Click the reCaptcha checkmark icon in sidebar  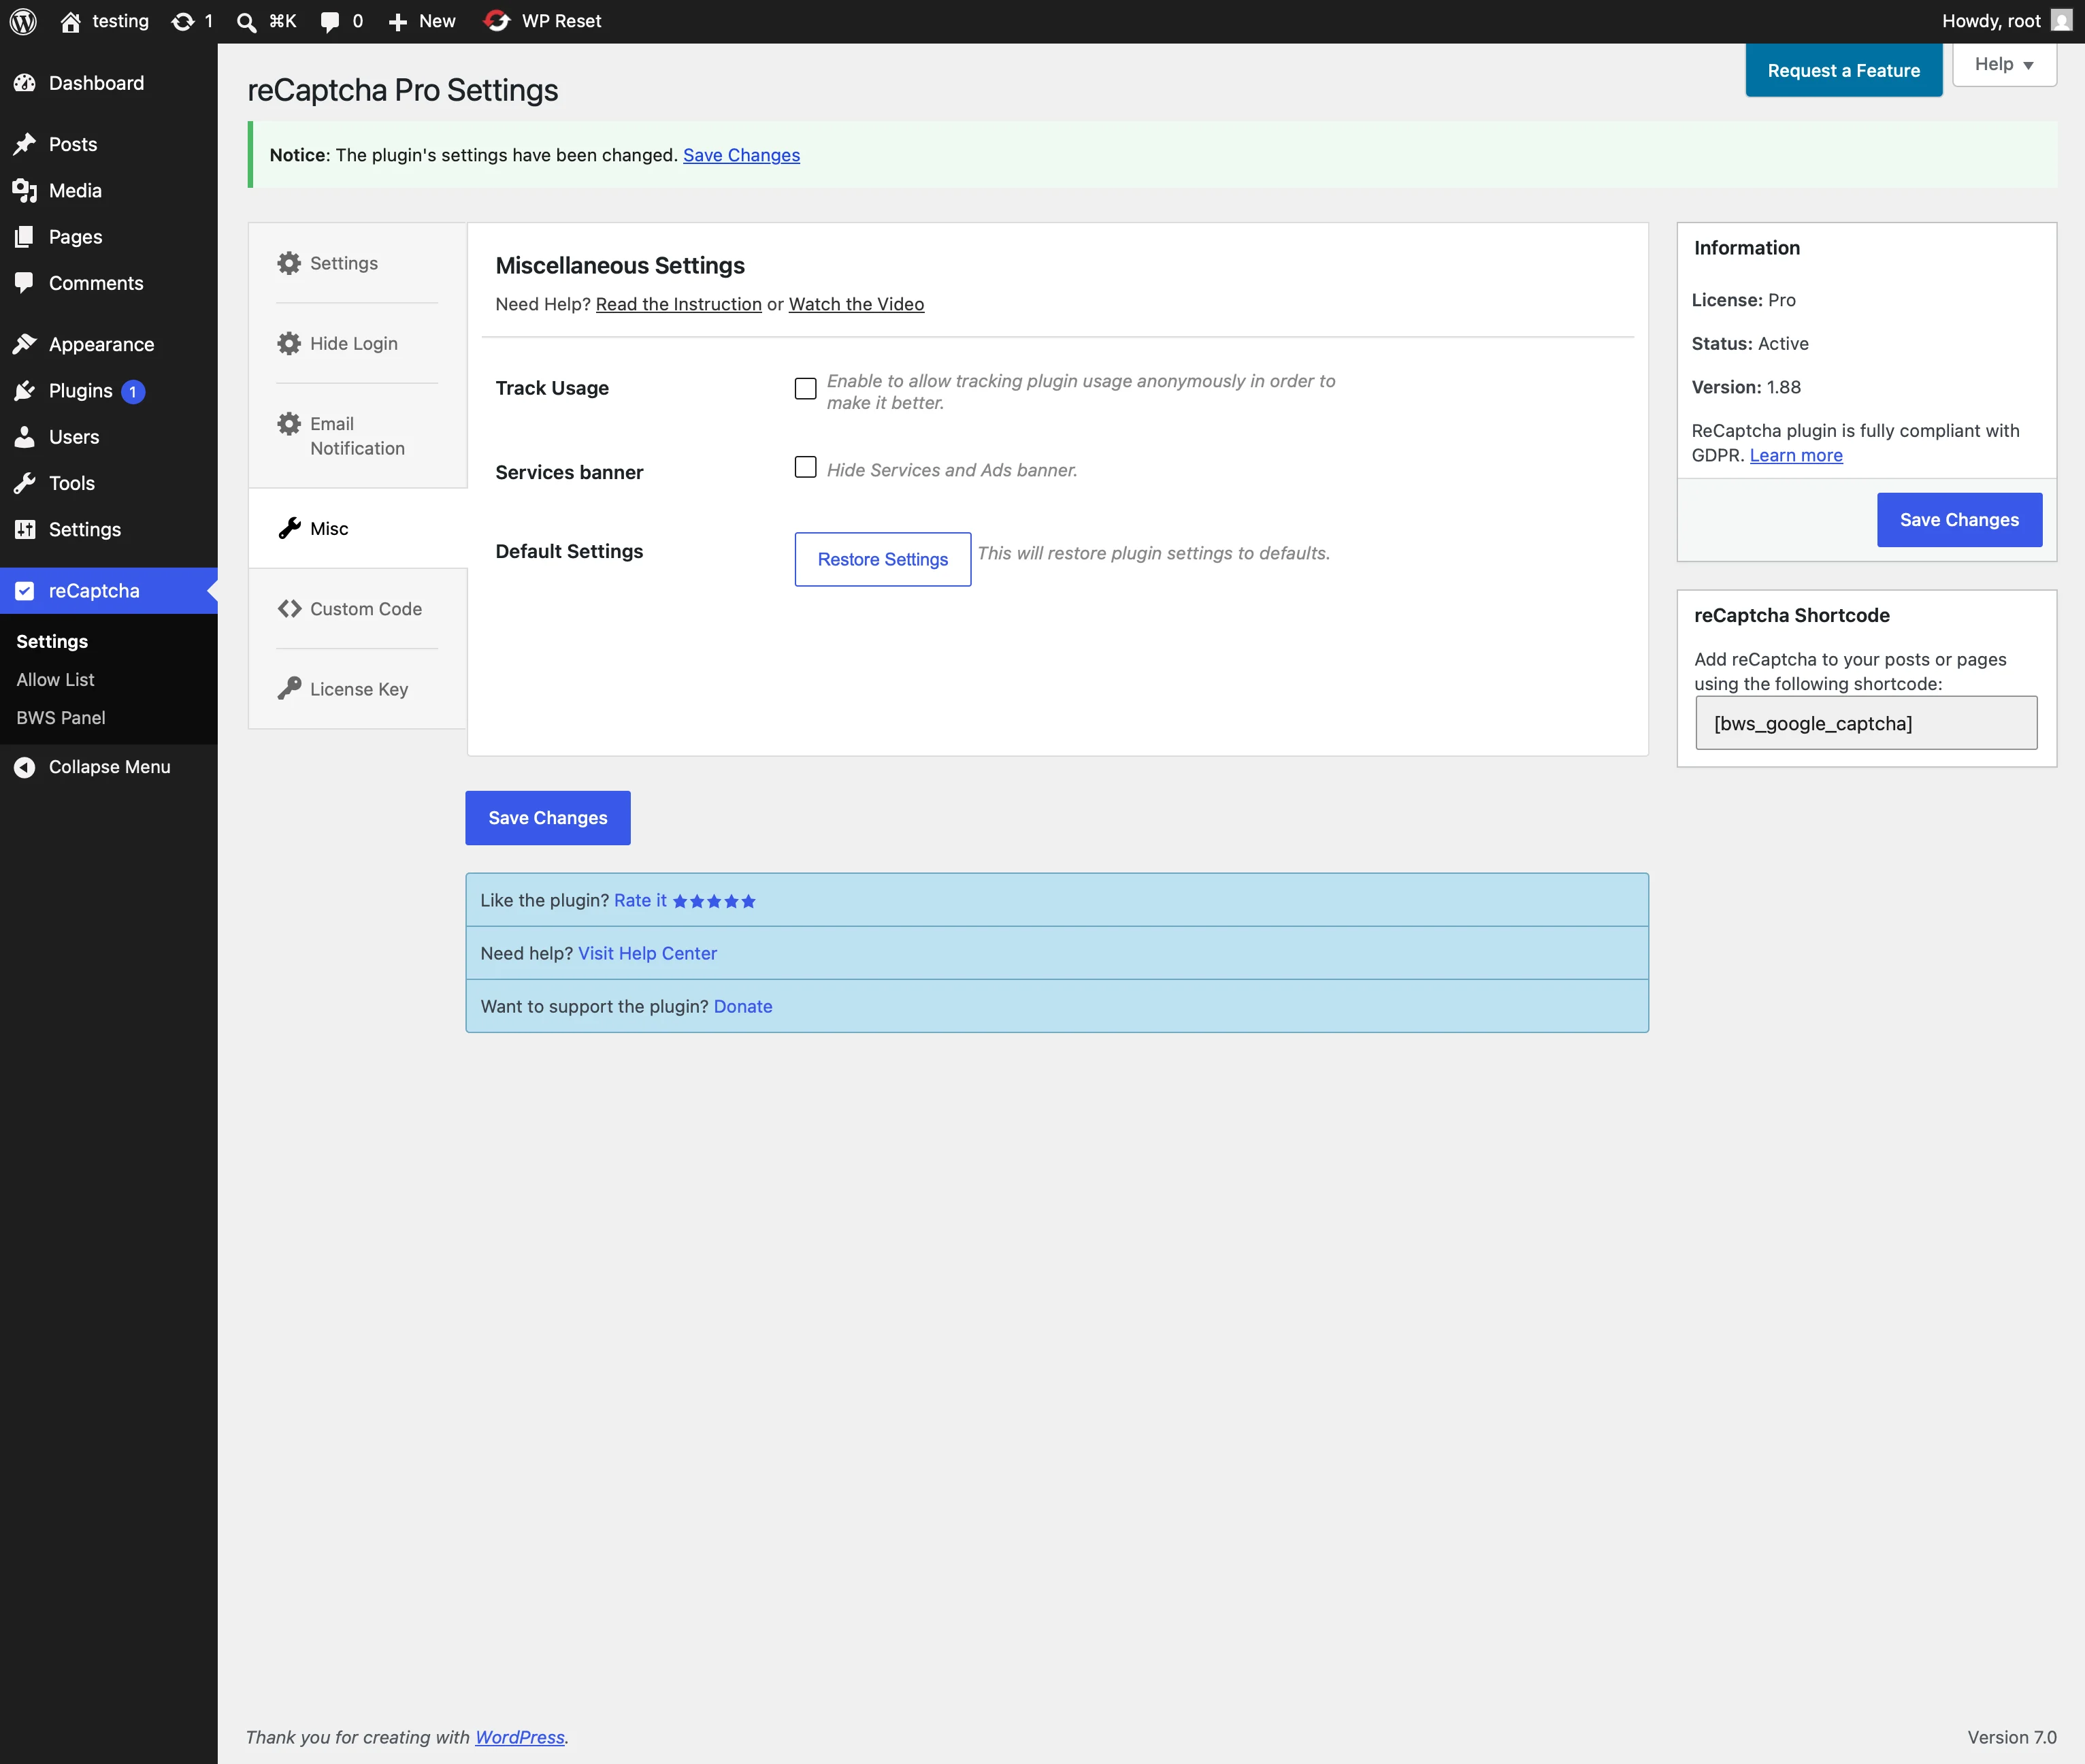click(25, 591)
